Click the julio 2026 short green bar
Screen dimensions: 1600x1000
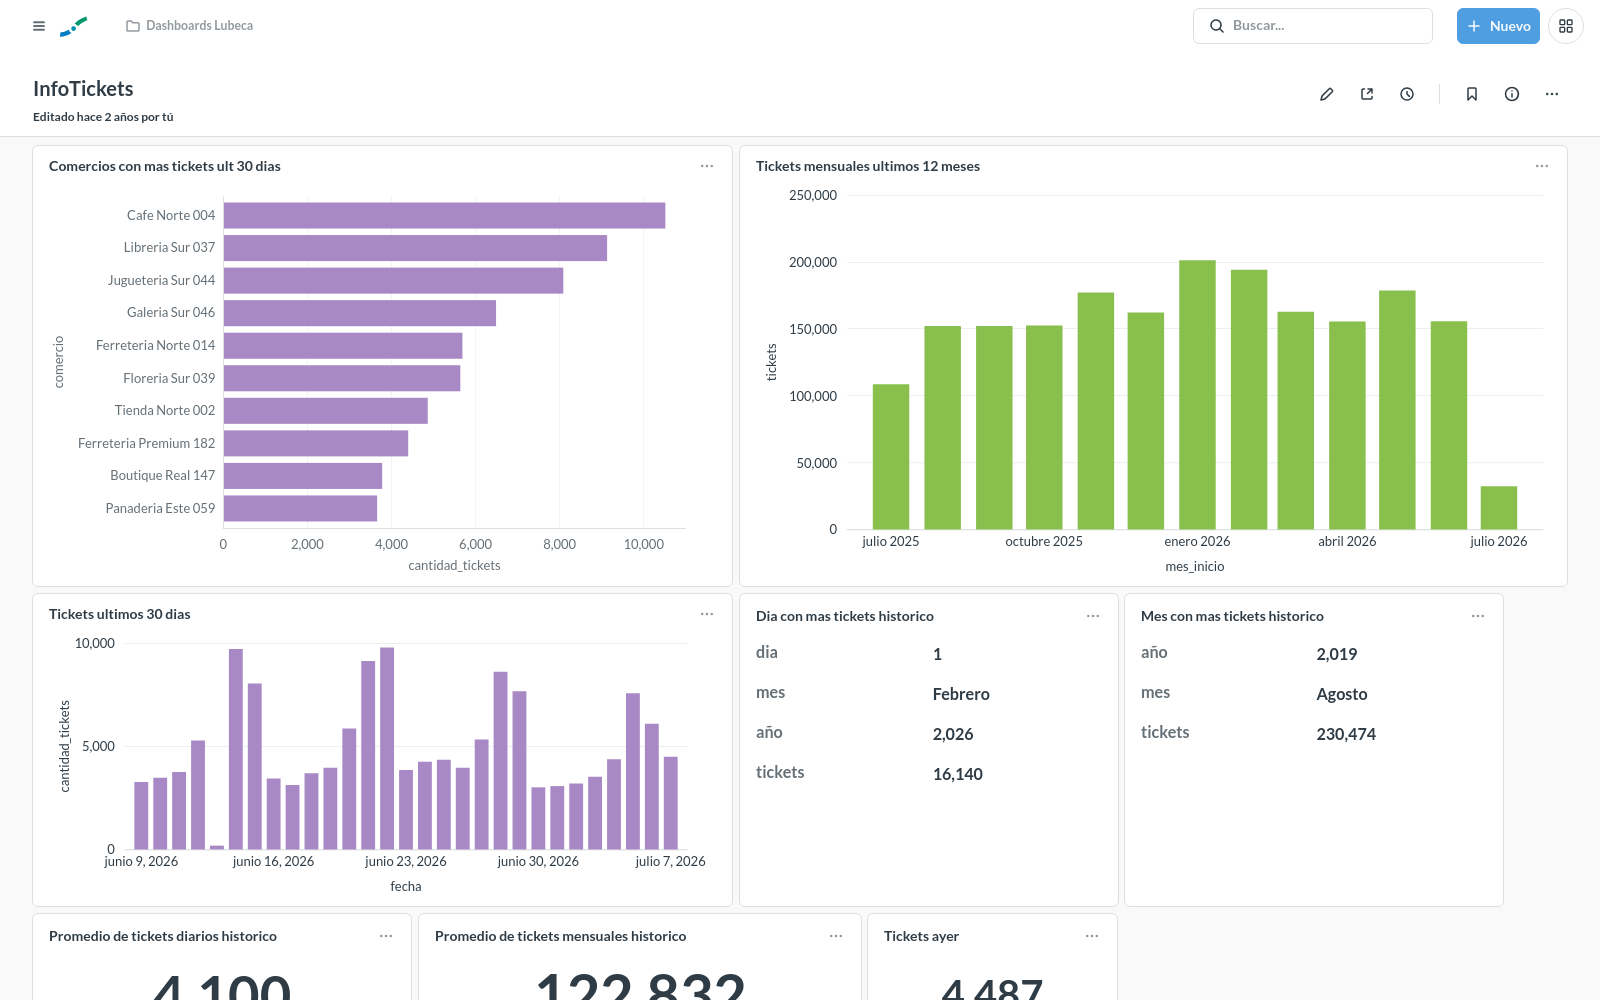point(1499,508)
